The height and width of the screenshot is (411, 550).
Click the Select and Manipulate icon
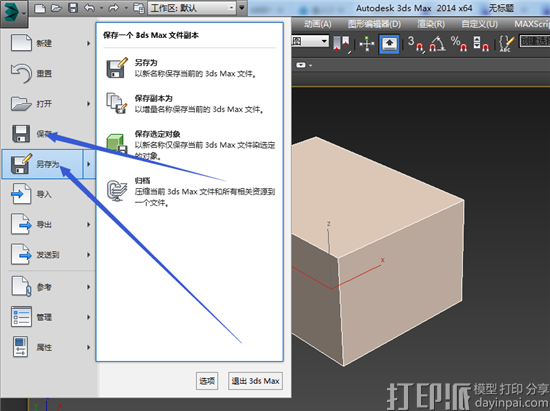click(367, 44)
